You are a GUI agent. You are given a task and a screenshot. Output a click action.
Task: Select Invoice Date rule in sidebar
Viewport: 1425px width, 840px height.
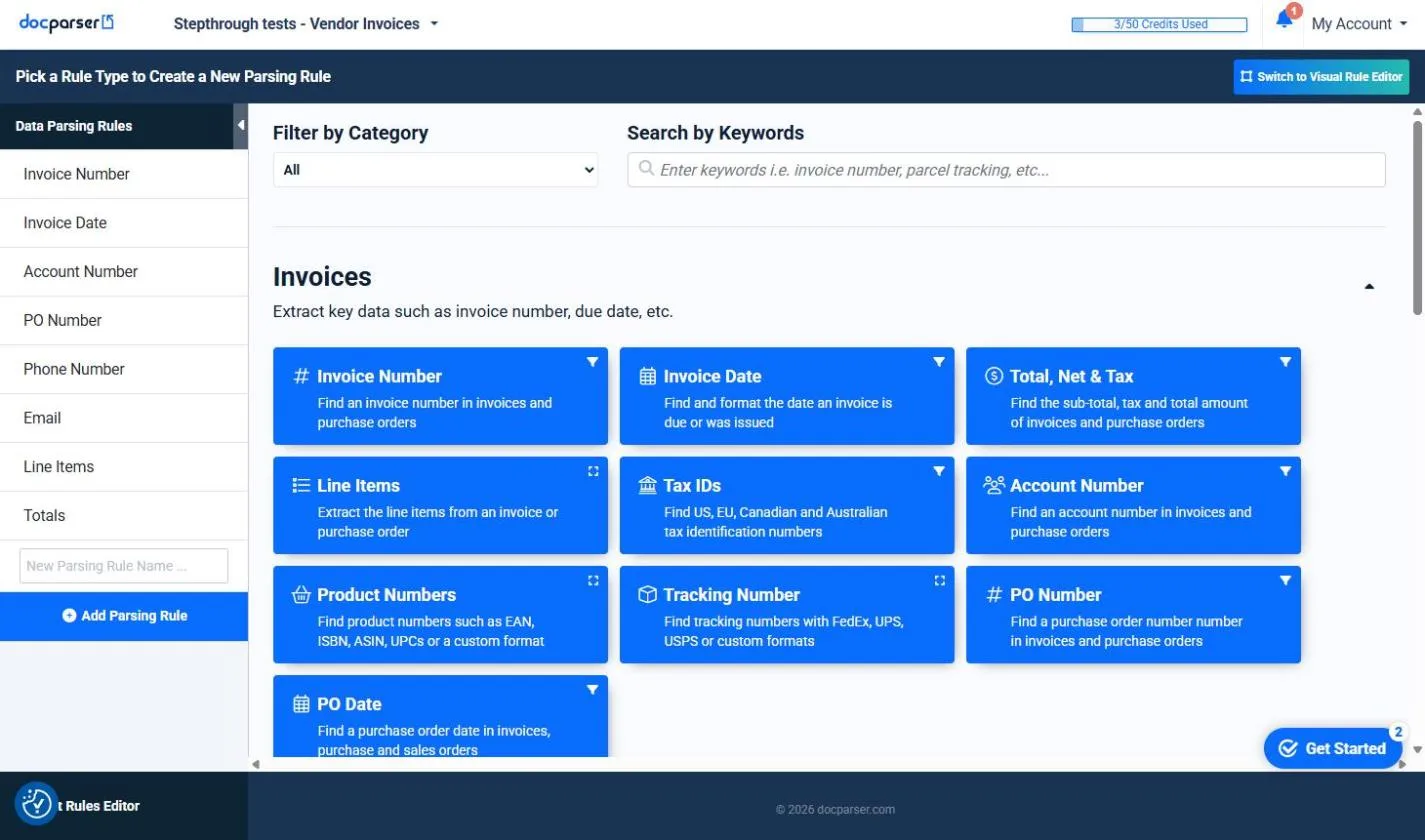pyautogui.click(x=124, y=223)
